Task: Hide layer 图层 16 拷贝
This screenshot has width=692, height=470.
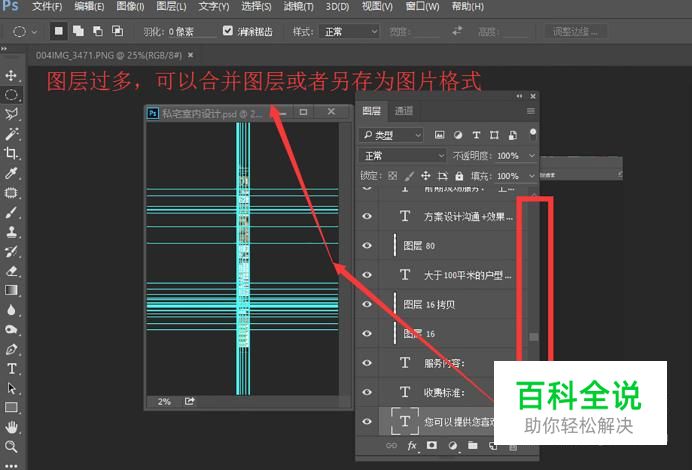Action: (x=367, y=304)
